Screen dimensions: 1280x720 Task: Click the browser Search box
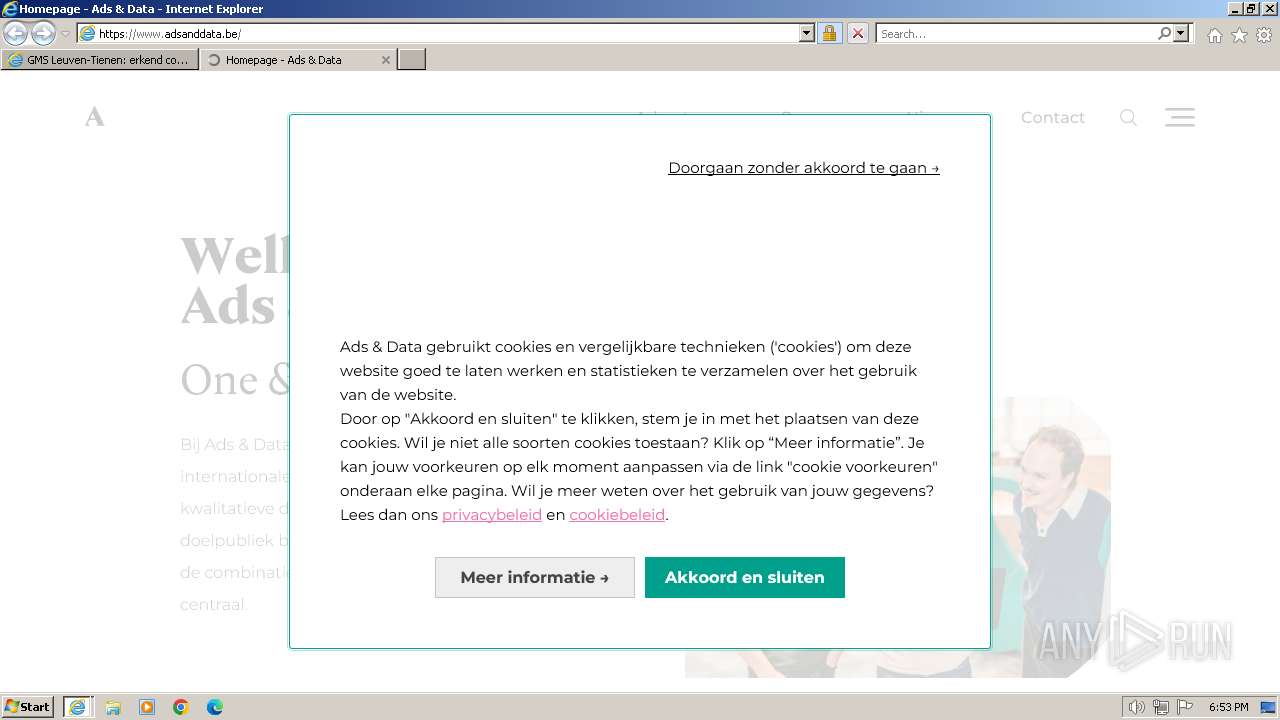pyautogui.click(x=1016, y=33)
